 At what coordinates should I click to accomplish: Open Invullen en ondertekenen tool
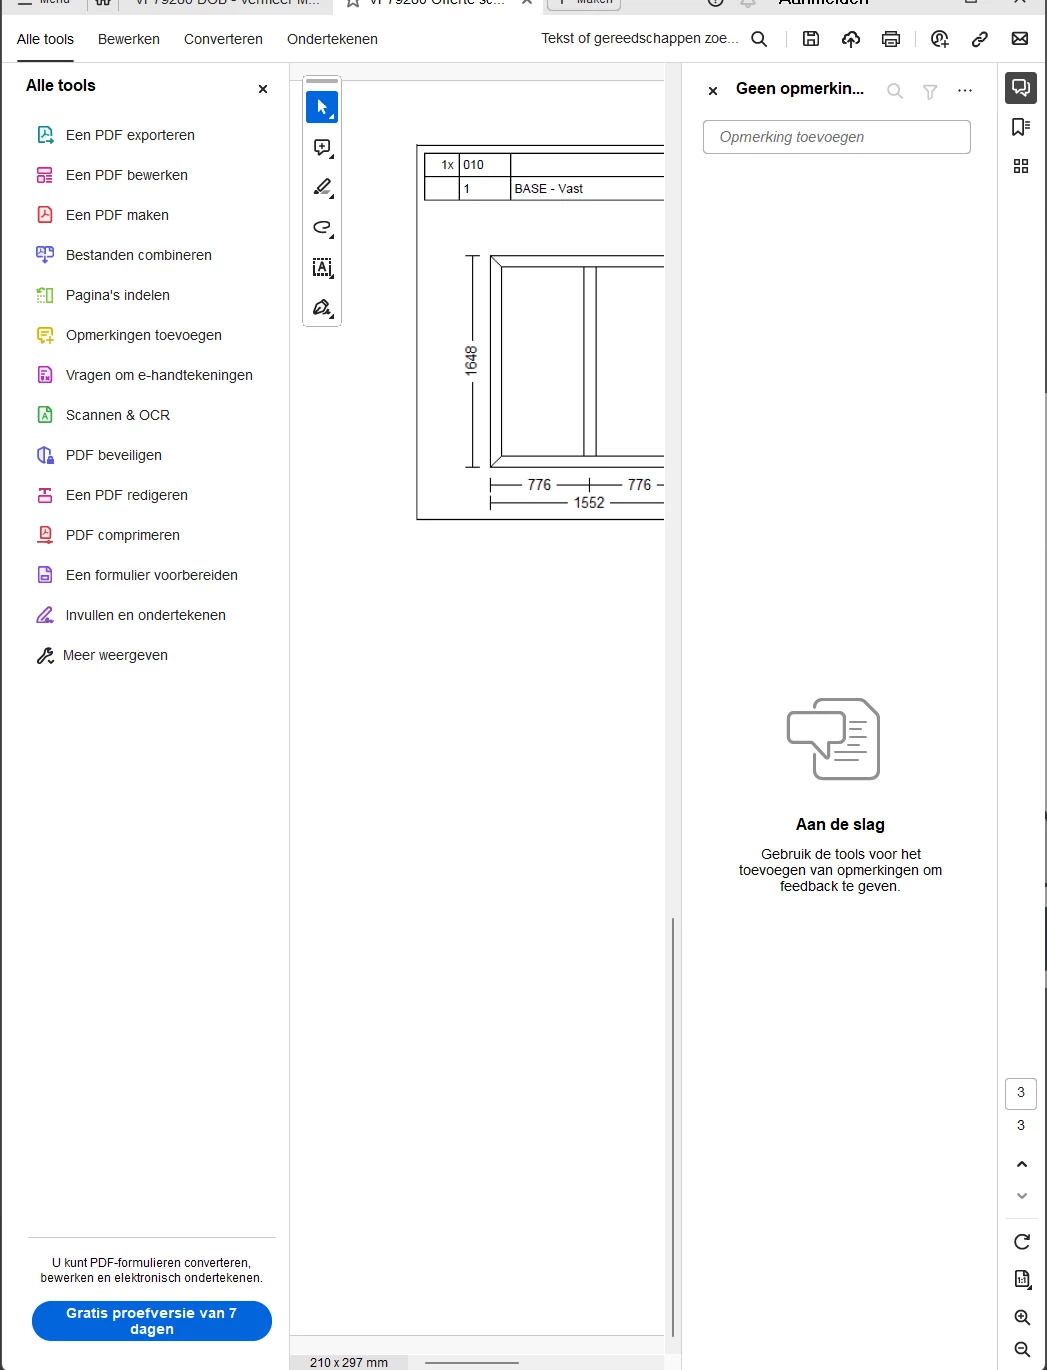pyautogui.click(x=147, y=615)
